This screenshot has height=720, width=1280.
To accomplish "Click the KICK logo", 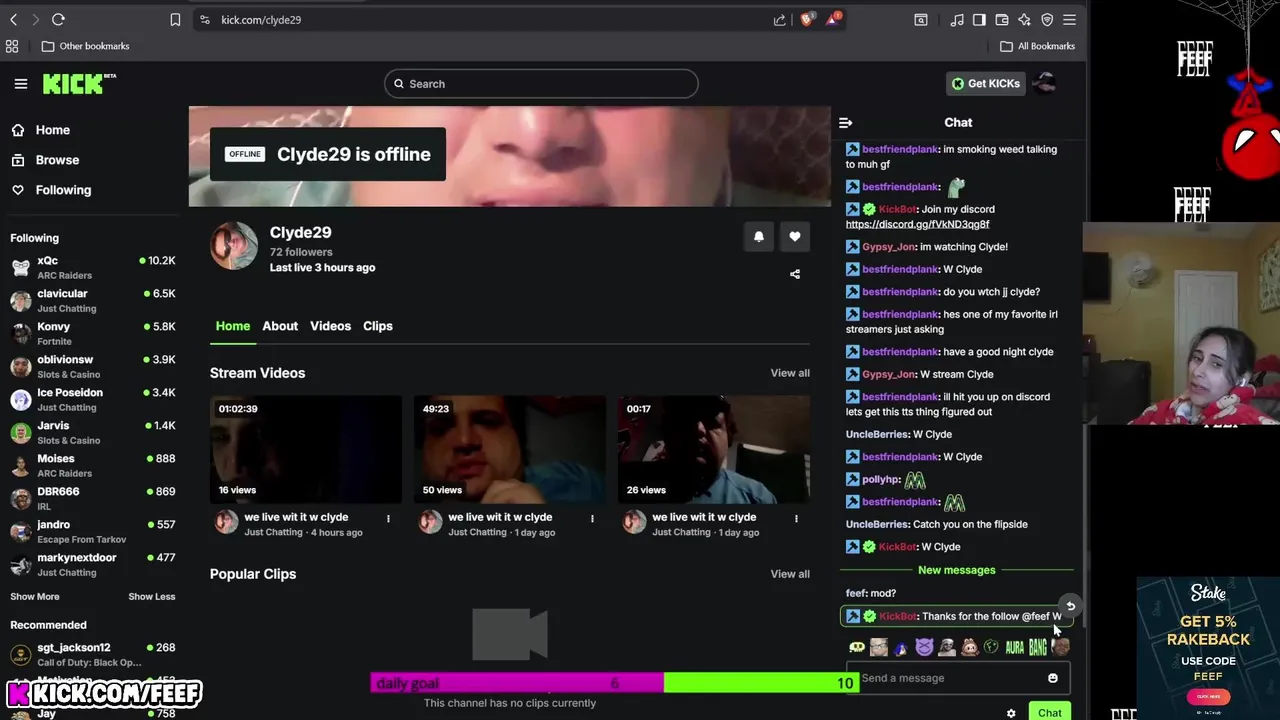I will pos(79,84).
